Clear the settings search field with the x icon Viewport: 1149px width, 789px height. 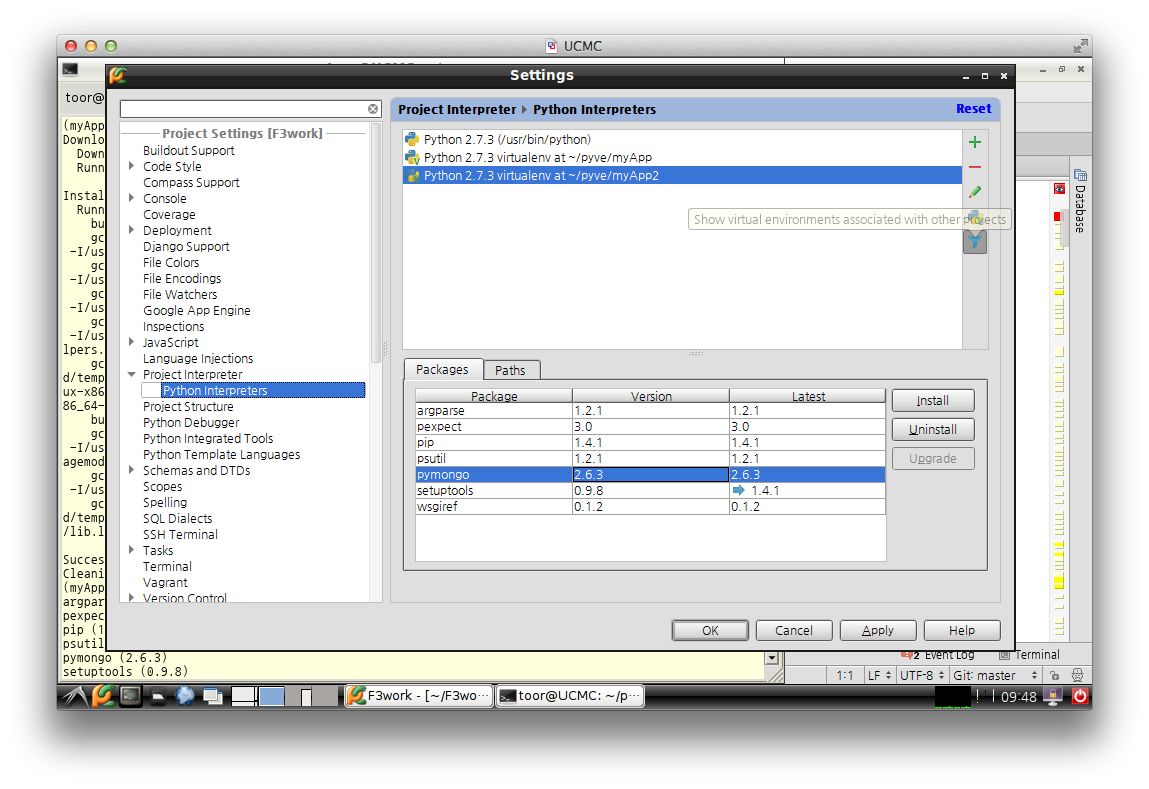373,109
